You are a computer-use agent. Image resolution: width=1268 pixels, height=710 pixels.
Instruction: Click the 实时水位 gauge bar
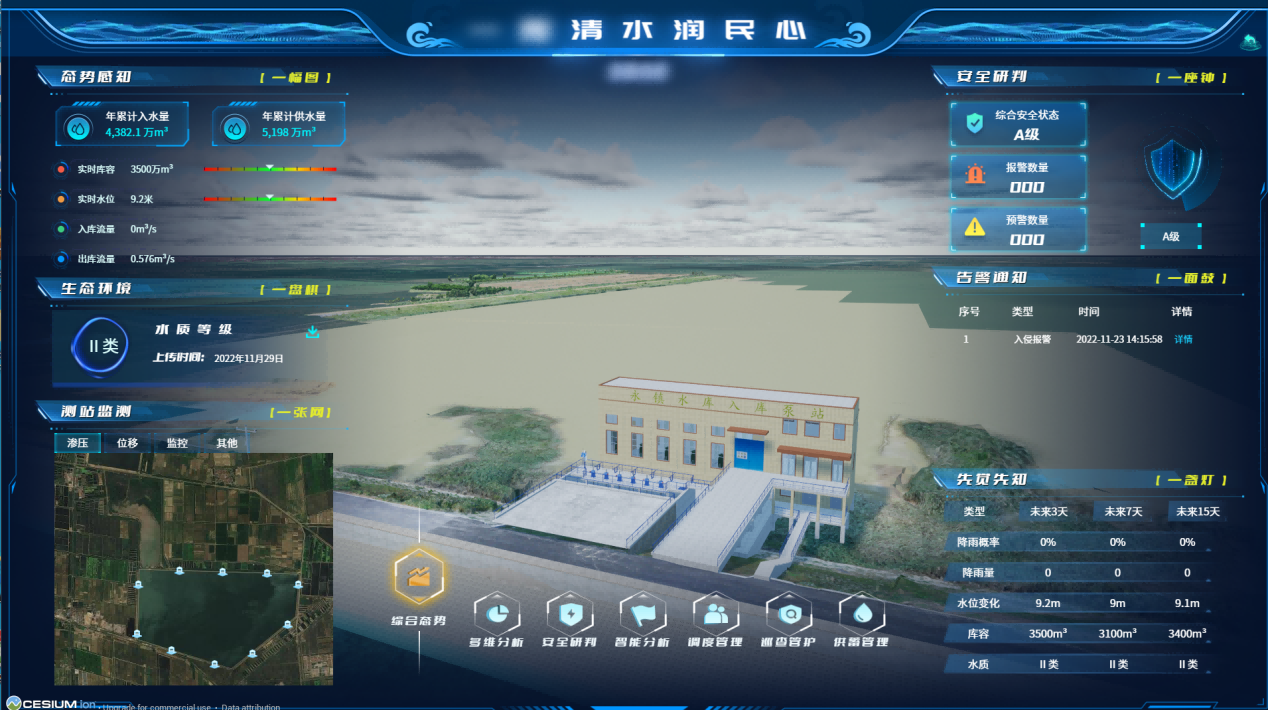270,198
